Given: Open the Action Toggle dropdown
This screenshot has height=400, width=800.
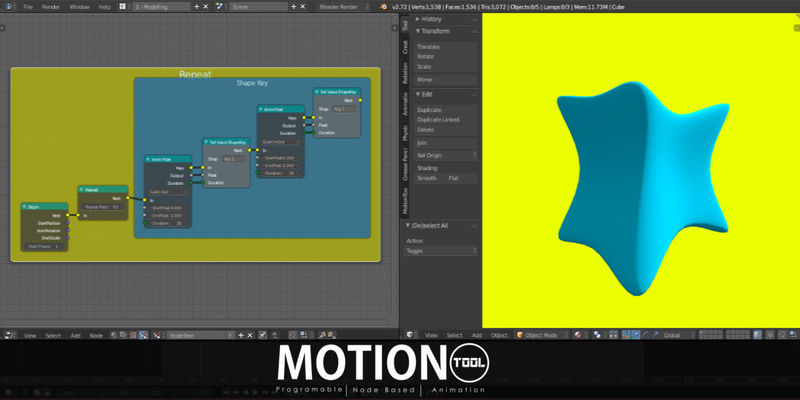Looking at the screenshot, I should point(442,251).
